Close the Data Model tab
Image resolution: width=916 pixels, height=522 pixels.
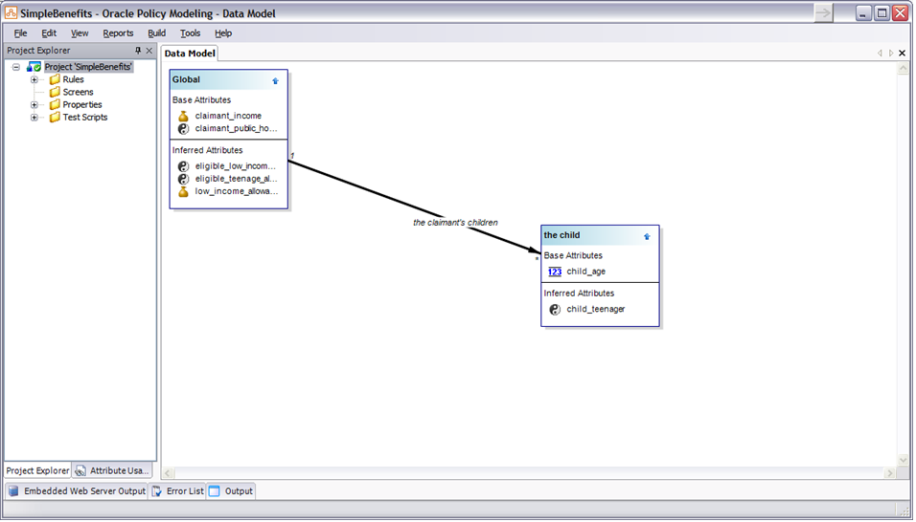coord(902,53)
